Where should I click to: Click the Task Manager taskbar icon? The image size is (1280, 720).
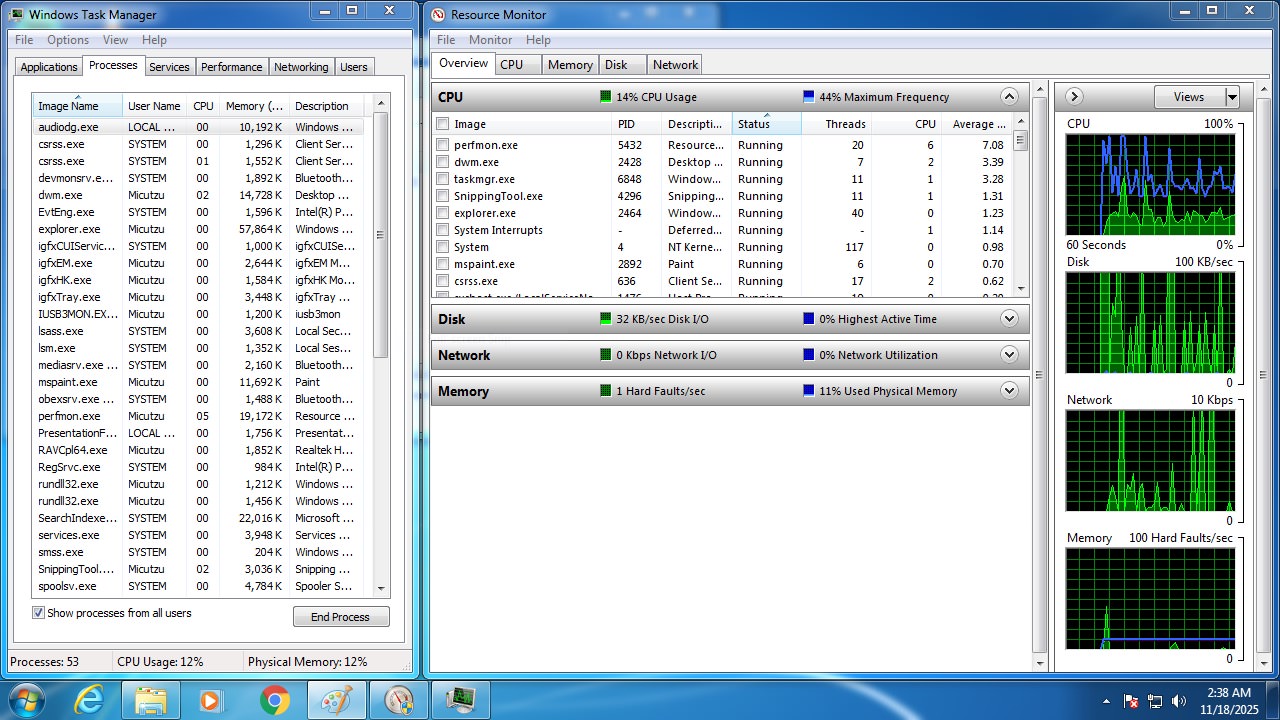[460, 699]
